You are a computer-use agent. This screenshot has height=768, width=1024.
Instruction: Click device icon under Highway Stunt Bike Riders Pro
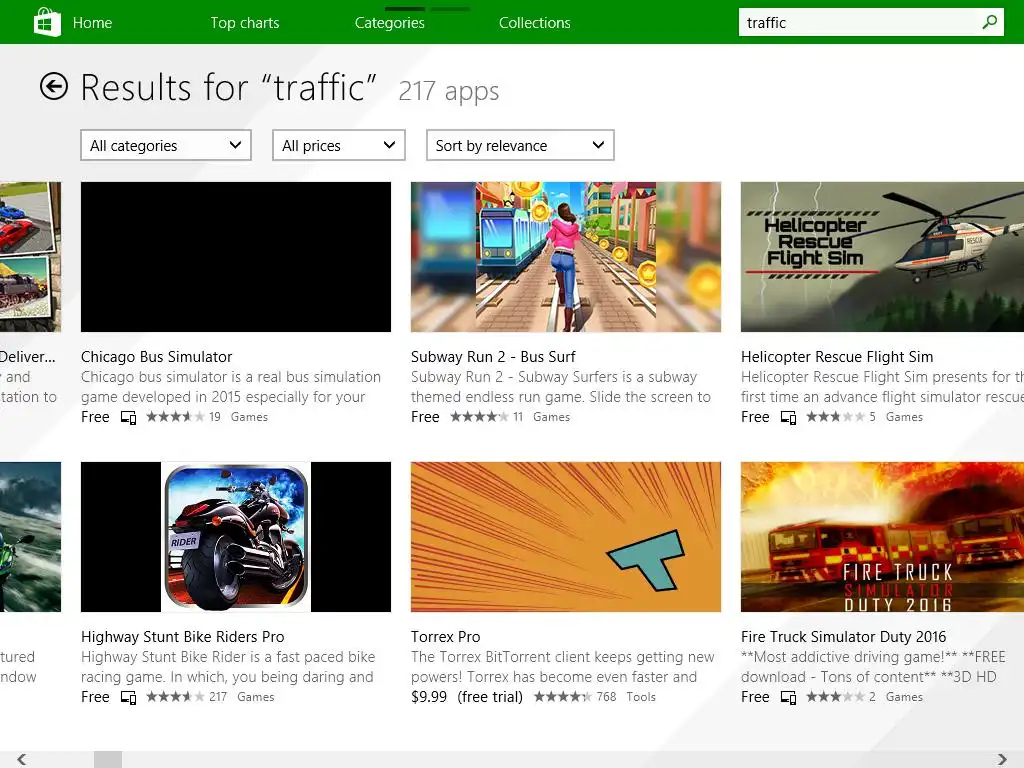click(129, 697)
